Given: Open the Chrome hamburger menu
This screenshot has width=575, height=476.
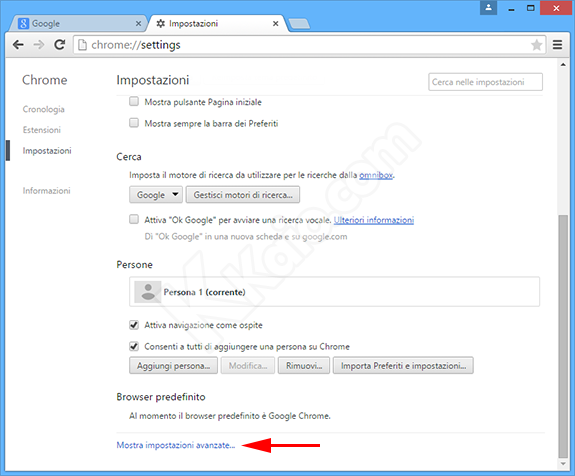Looking at the screenshot, I should coord(558,45).
